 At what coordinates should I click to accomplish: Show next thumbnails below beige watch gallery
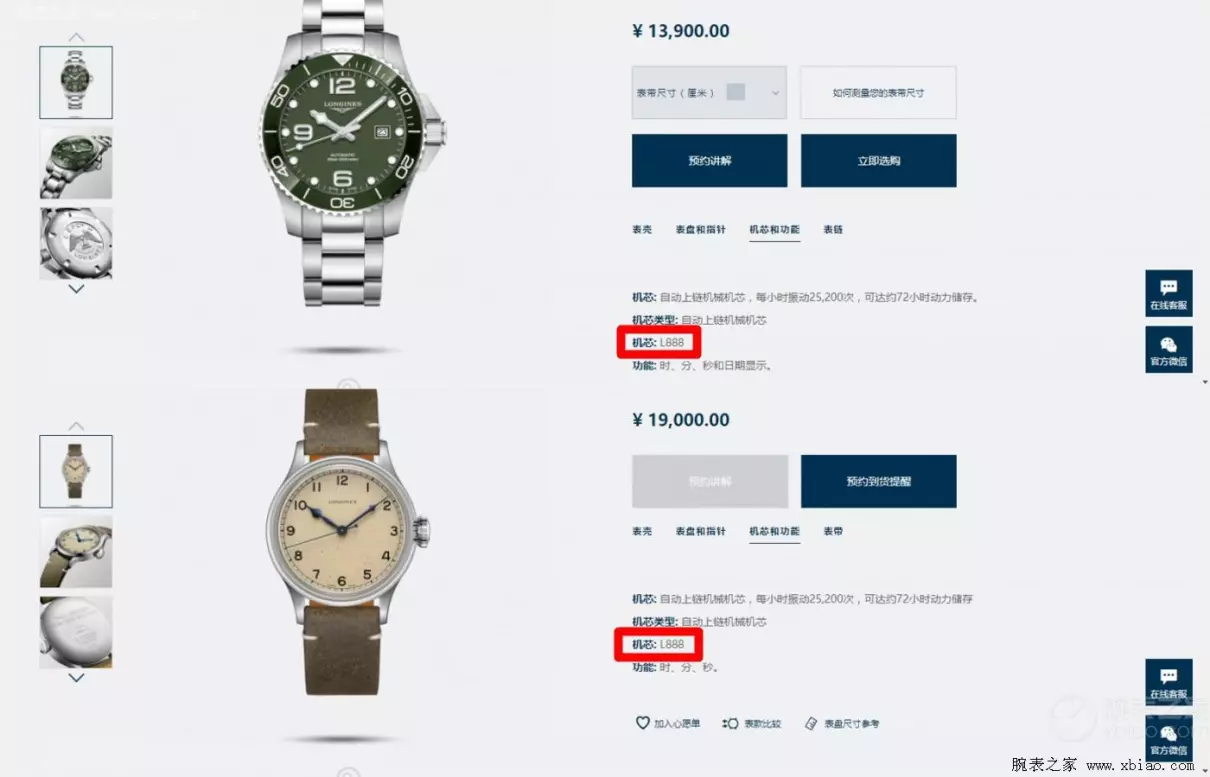click(76, 677)
